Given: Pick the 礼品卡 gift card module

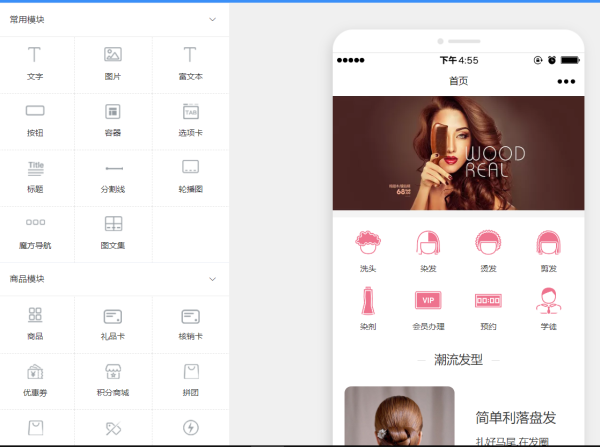Looking at the screenshot, I should (113, 316).
